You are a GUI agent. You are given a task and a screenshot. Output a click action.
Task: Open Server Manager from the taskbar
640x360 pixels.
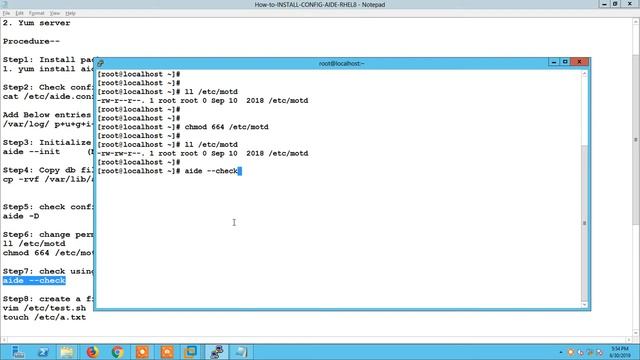pyautogui.click(x=18, y=352)
